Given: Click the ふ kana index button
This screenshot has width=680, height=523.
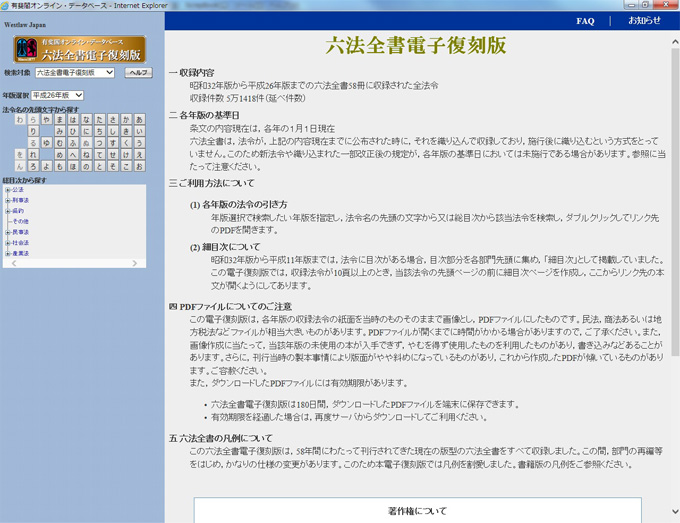Looking at the screenshot, I should click(73, 143).
